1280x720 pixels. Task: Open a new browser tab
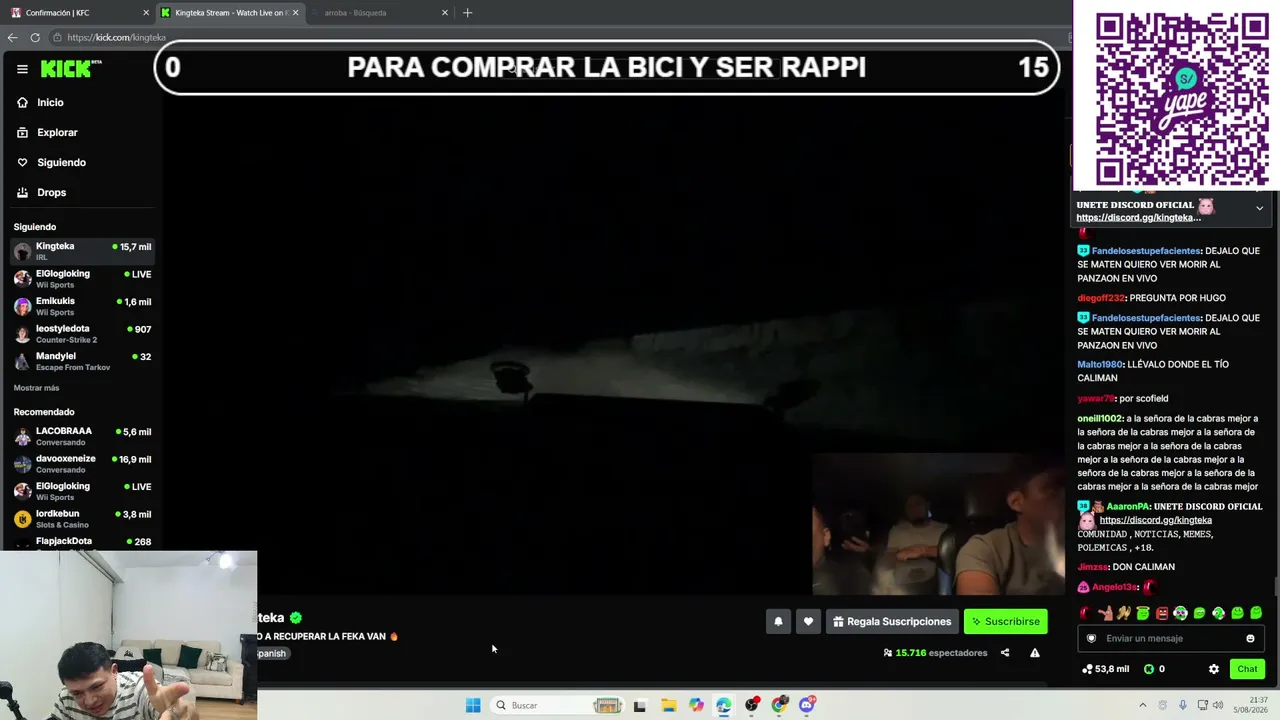(x=467, y=13)
